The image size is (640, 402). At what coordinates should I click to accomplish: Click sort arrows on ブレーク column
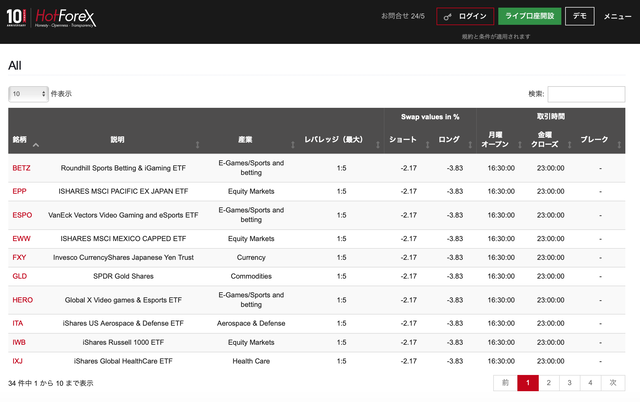619,145
